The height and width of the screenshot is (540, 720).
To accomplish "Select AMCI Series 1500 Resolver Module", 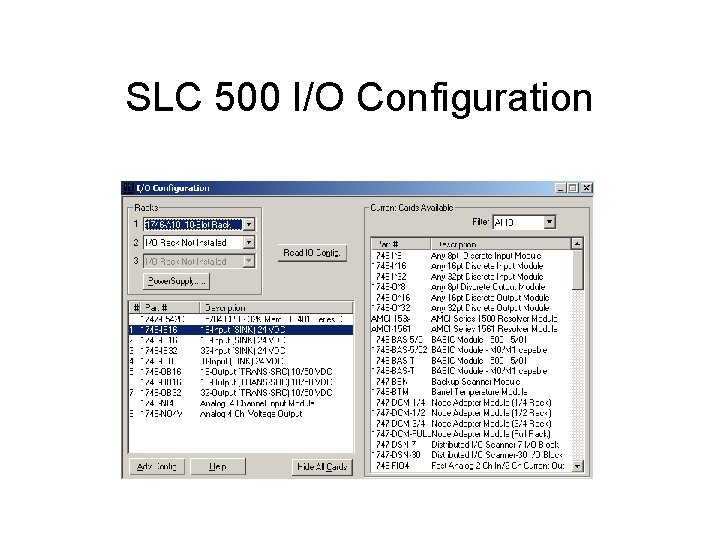I will 471,319.
